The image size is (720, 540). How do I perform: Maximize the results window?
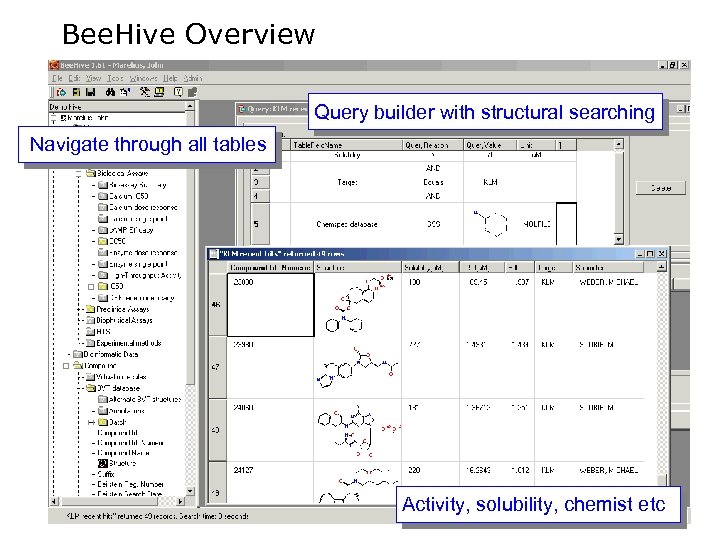pyautogui.click(x=650, y=253)
